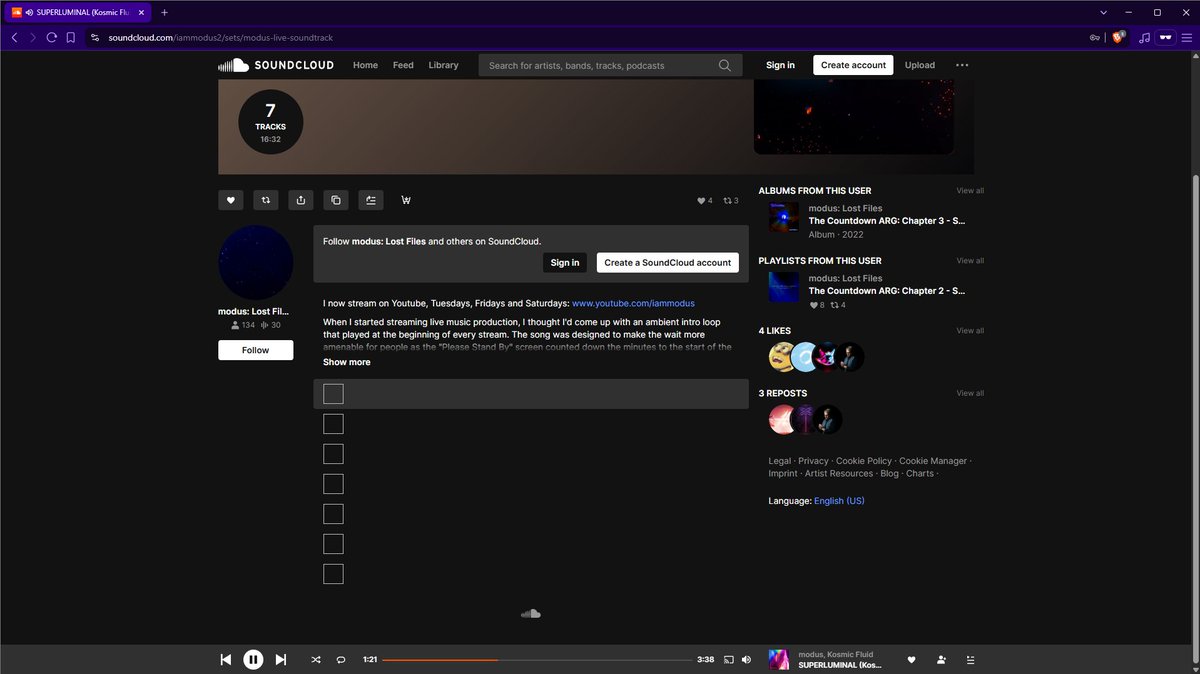The image size is (1200, 674).
Task: Toggle shuffle in the player bar
Action: [x=316, y=659]
